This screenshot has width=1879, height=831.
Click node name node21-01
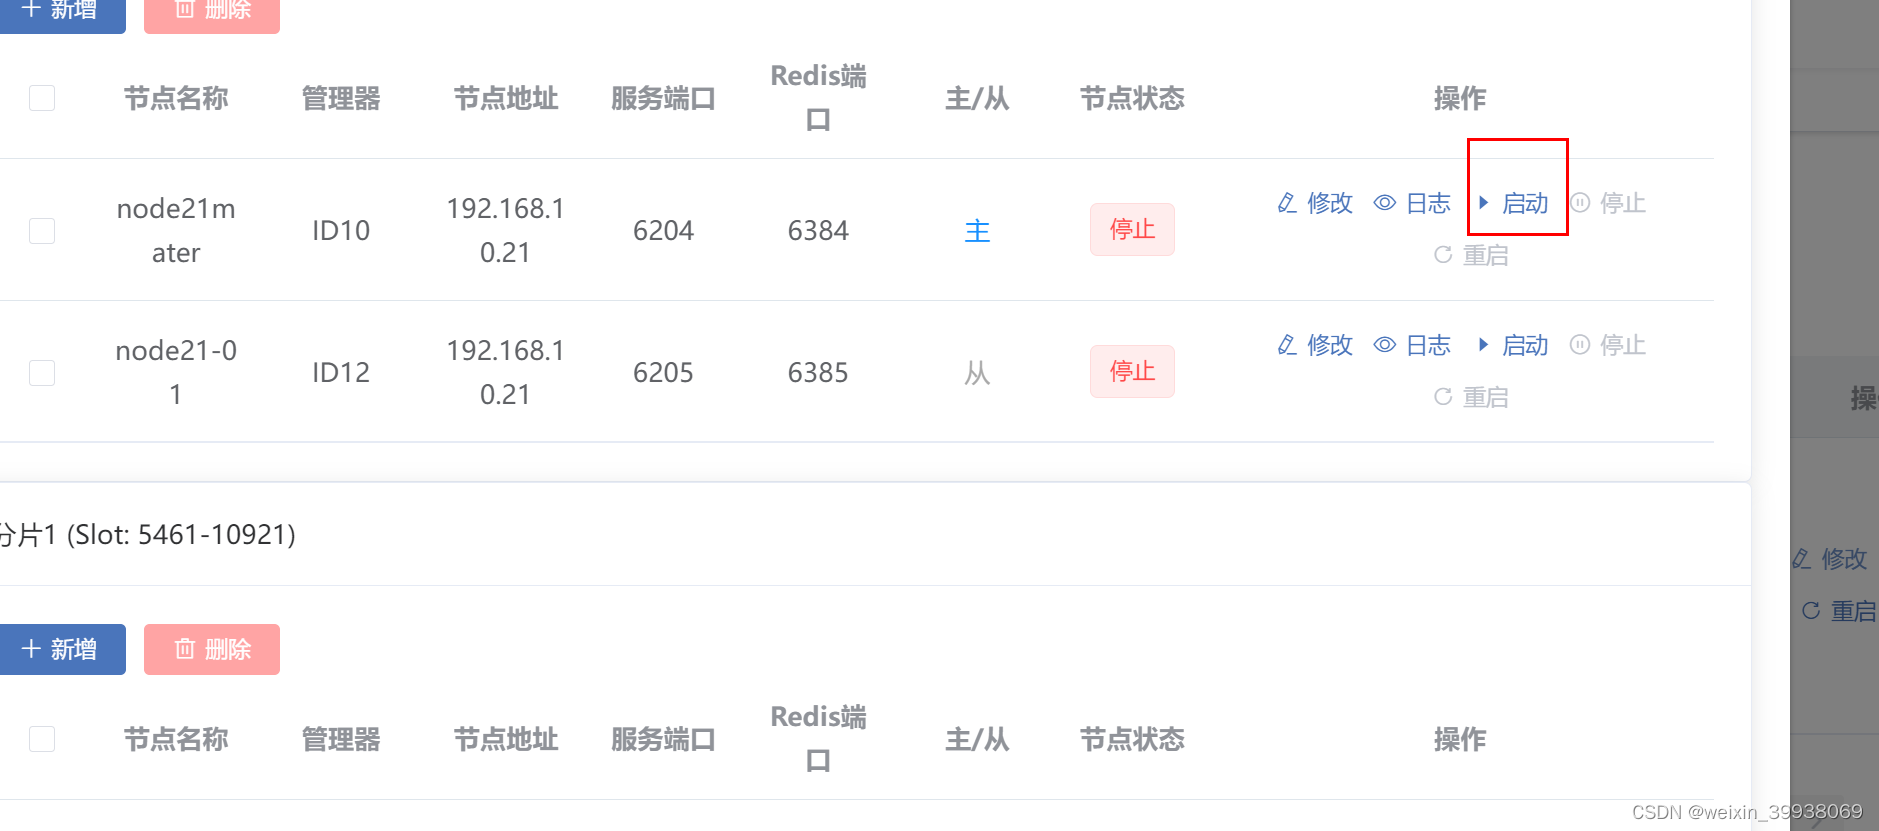[x=176, y=372]
